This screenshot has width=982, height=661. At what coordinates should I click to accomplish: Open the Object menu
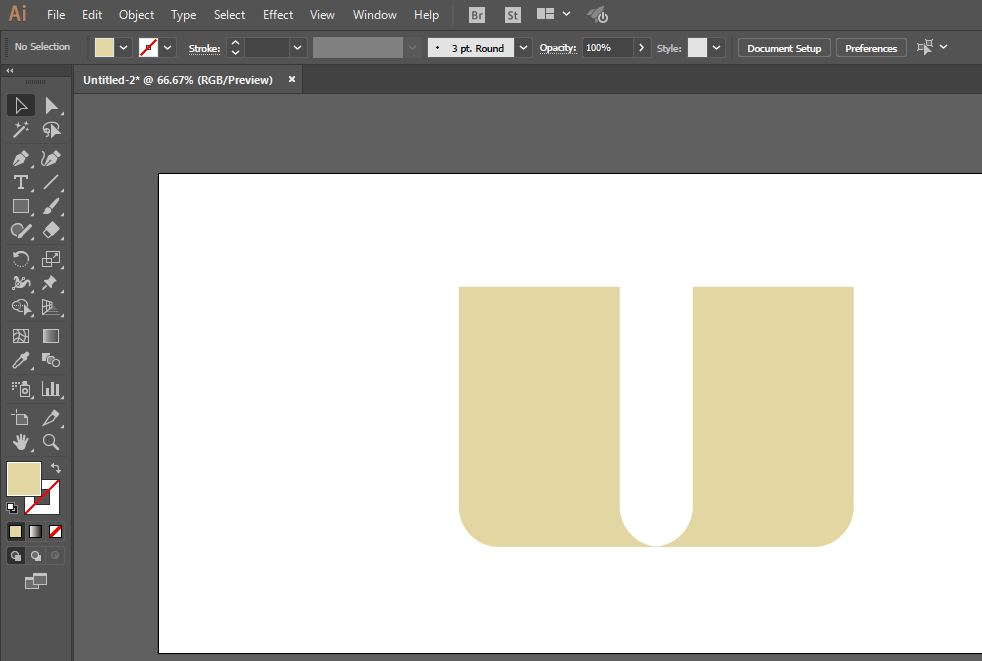click(136, 14)
